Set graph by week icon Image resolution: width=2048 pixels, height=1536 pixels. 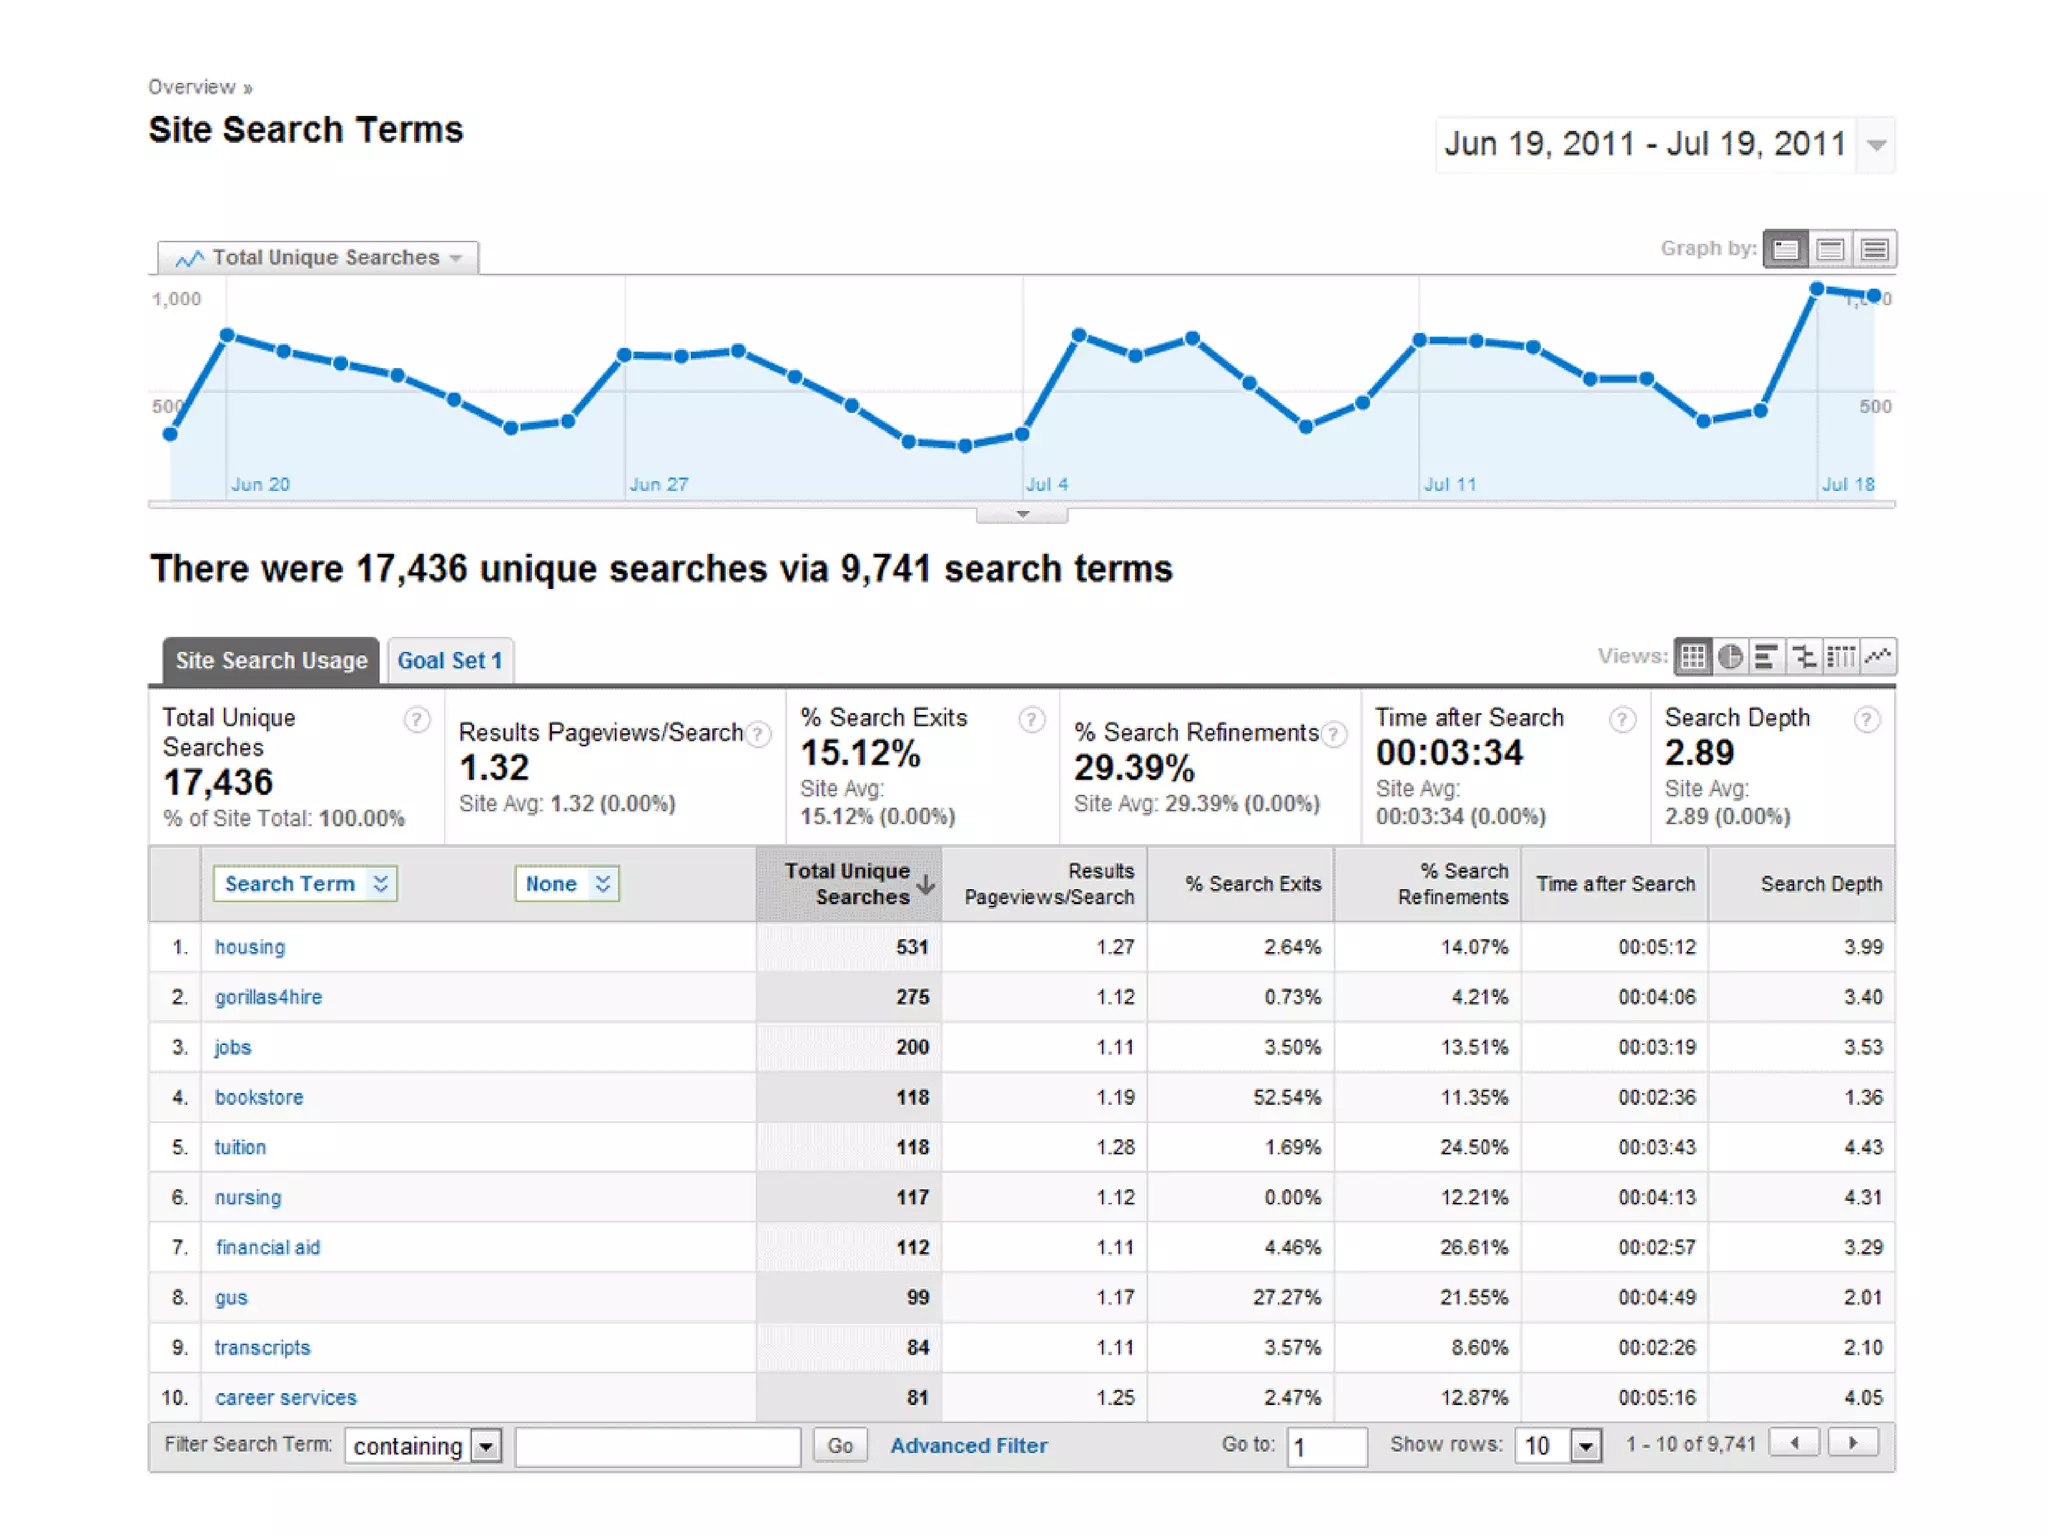coord(1830,249)
